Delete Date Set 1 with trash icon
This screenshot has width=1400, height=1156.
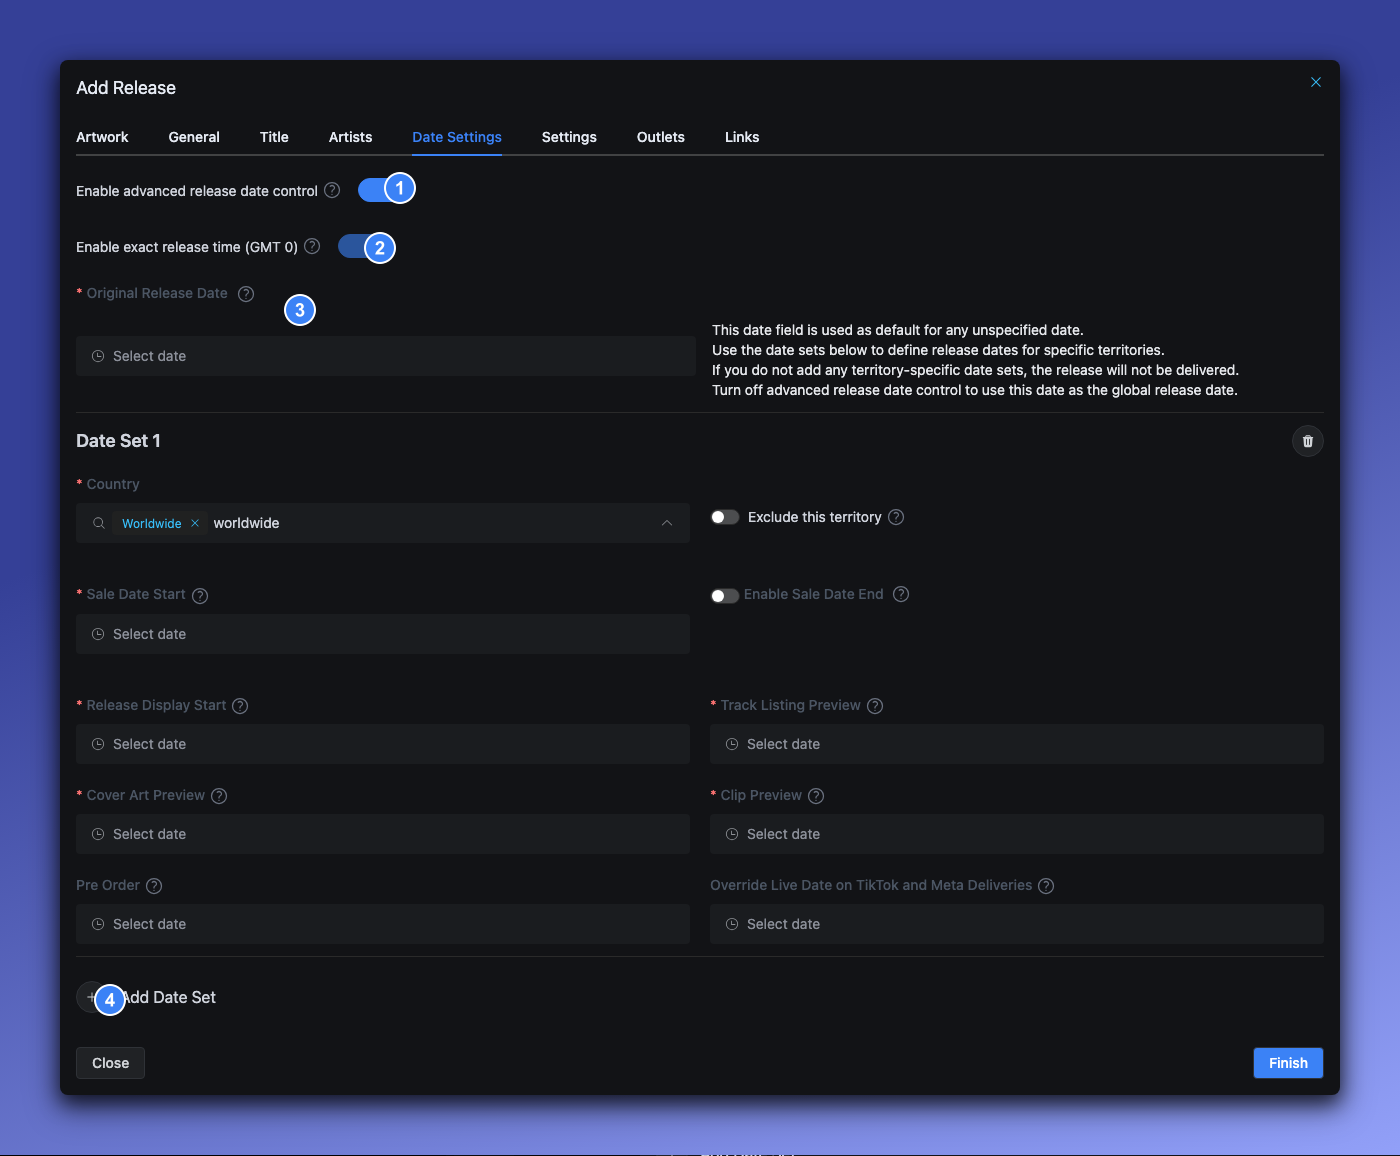(1307, 441)
